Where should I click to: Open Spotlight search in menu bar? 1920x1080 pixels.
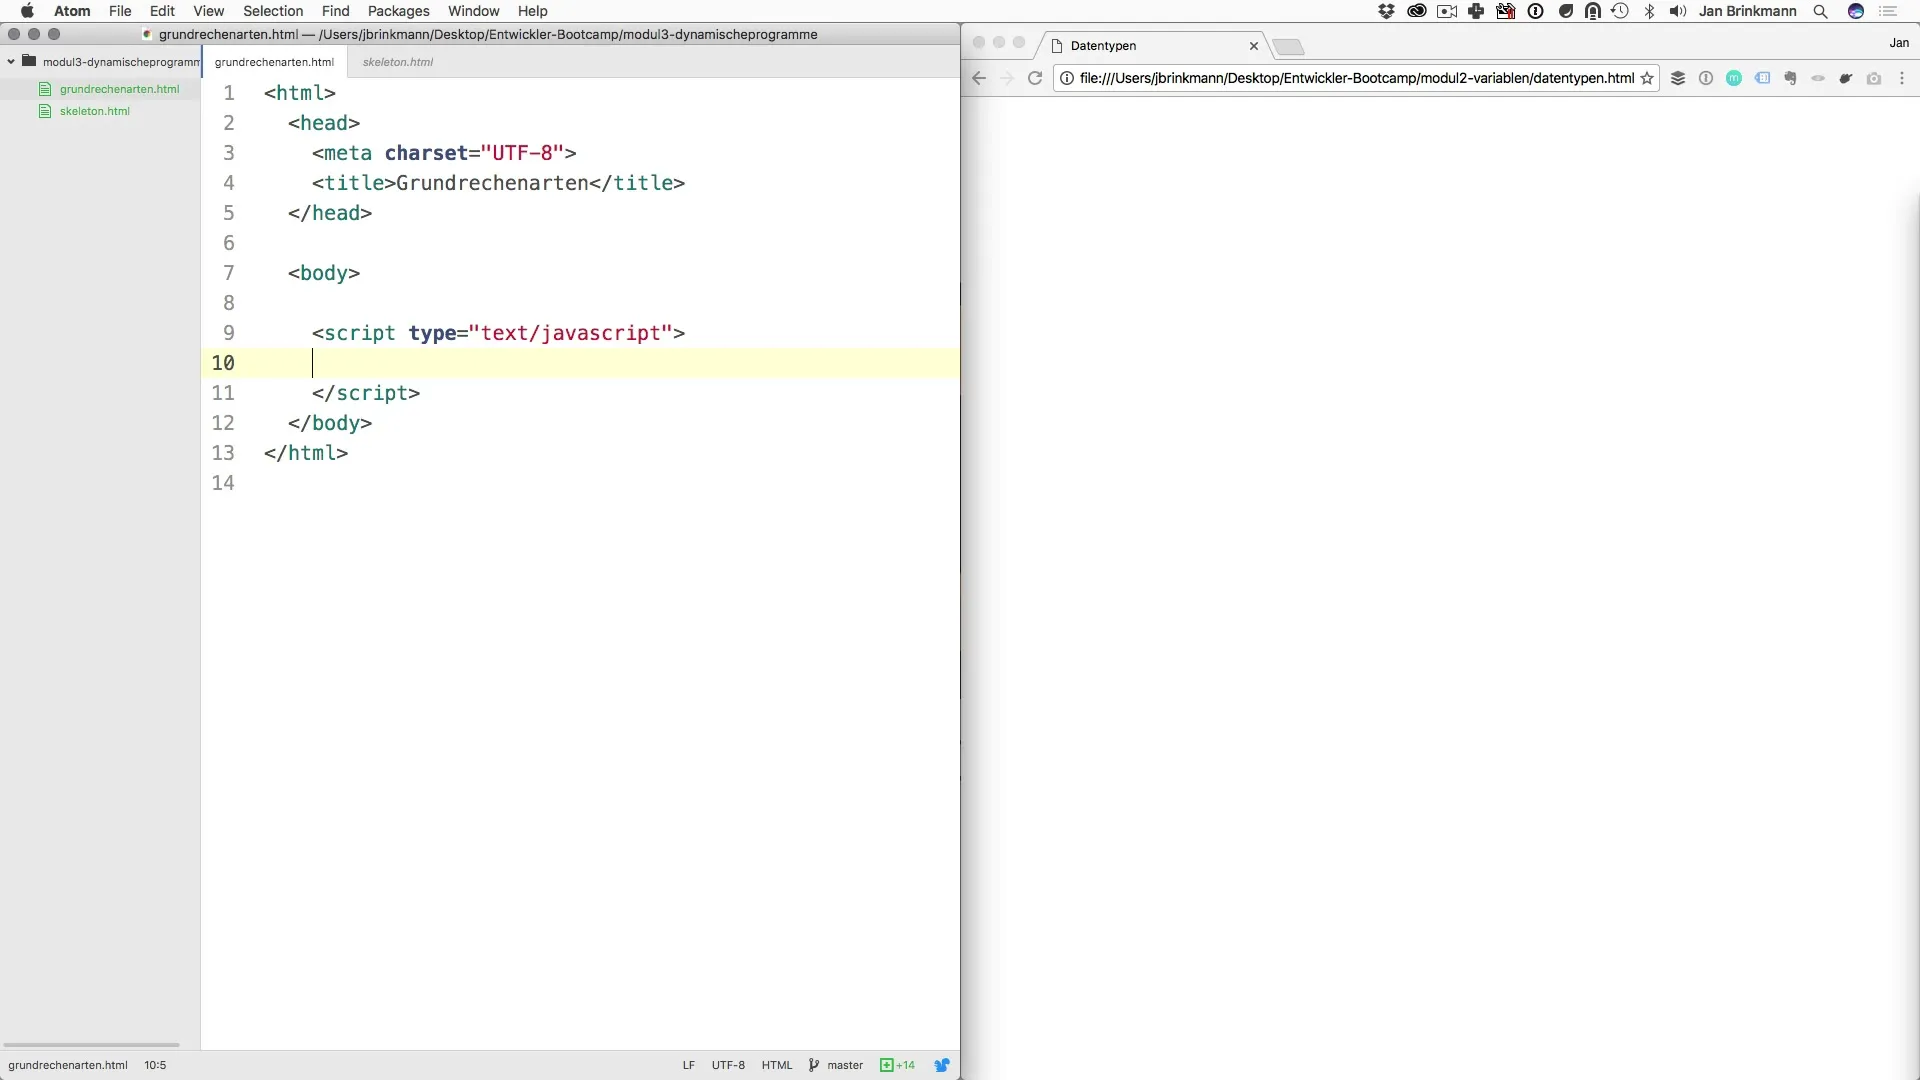pyautogui.click(x=1821, y=11)
